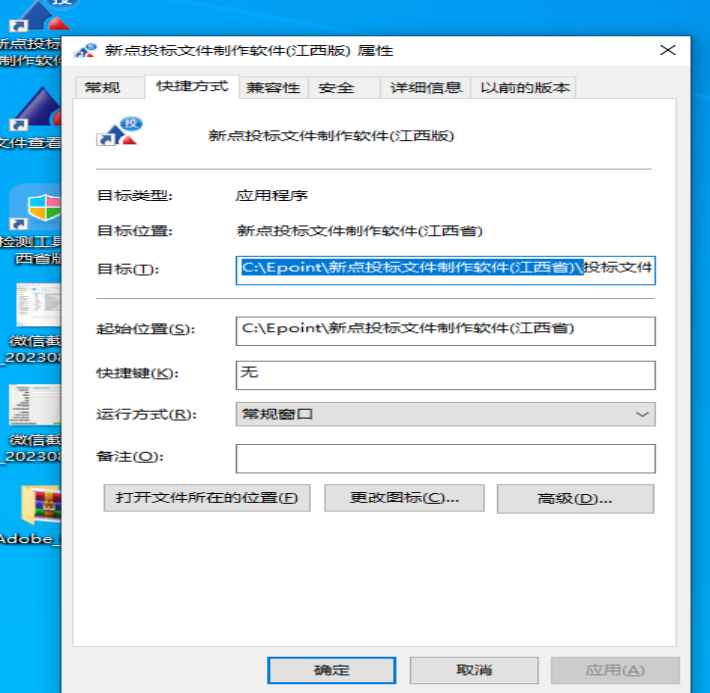Click the 目标(T) path input field
The image size is (710, 693).
click(x=446, y=270)
